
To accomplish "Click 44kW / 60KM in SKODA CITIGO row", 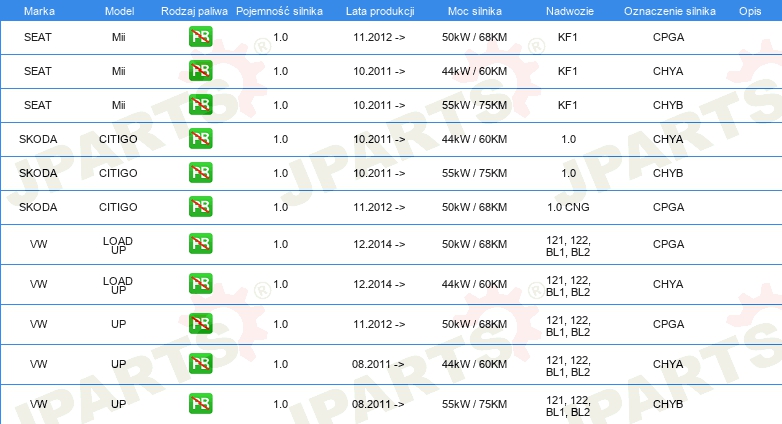I will [x=474, y=139].
